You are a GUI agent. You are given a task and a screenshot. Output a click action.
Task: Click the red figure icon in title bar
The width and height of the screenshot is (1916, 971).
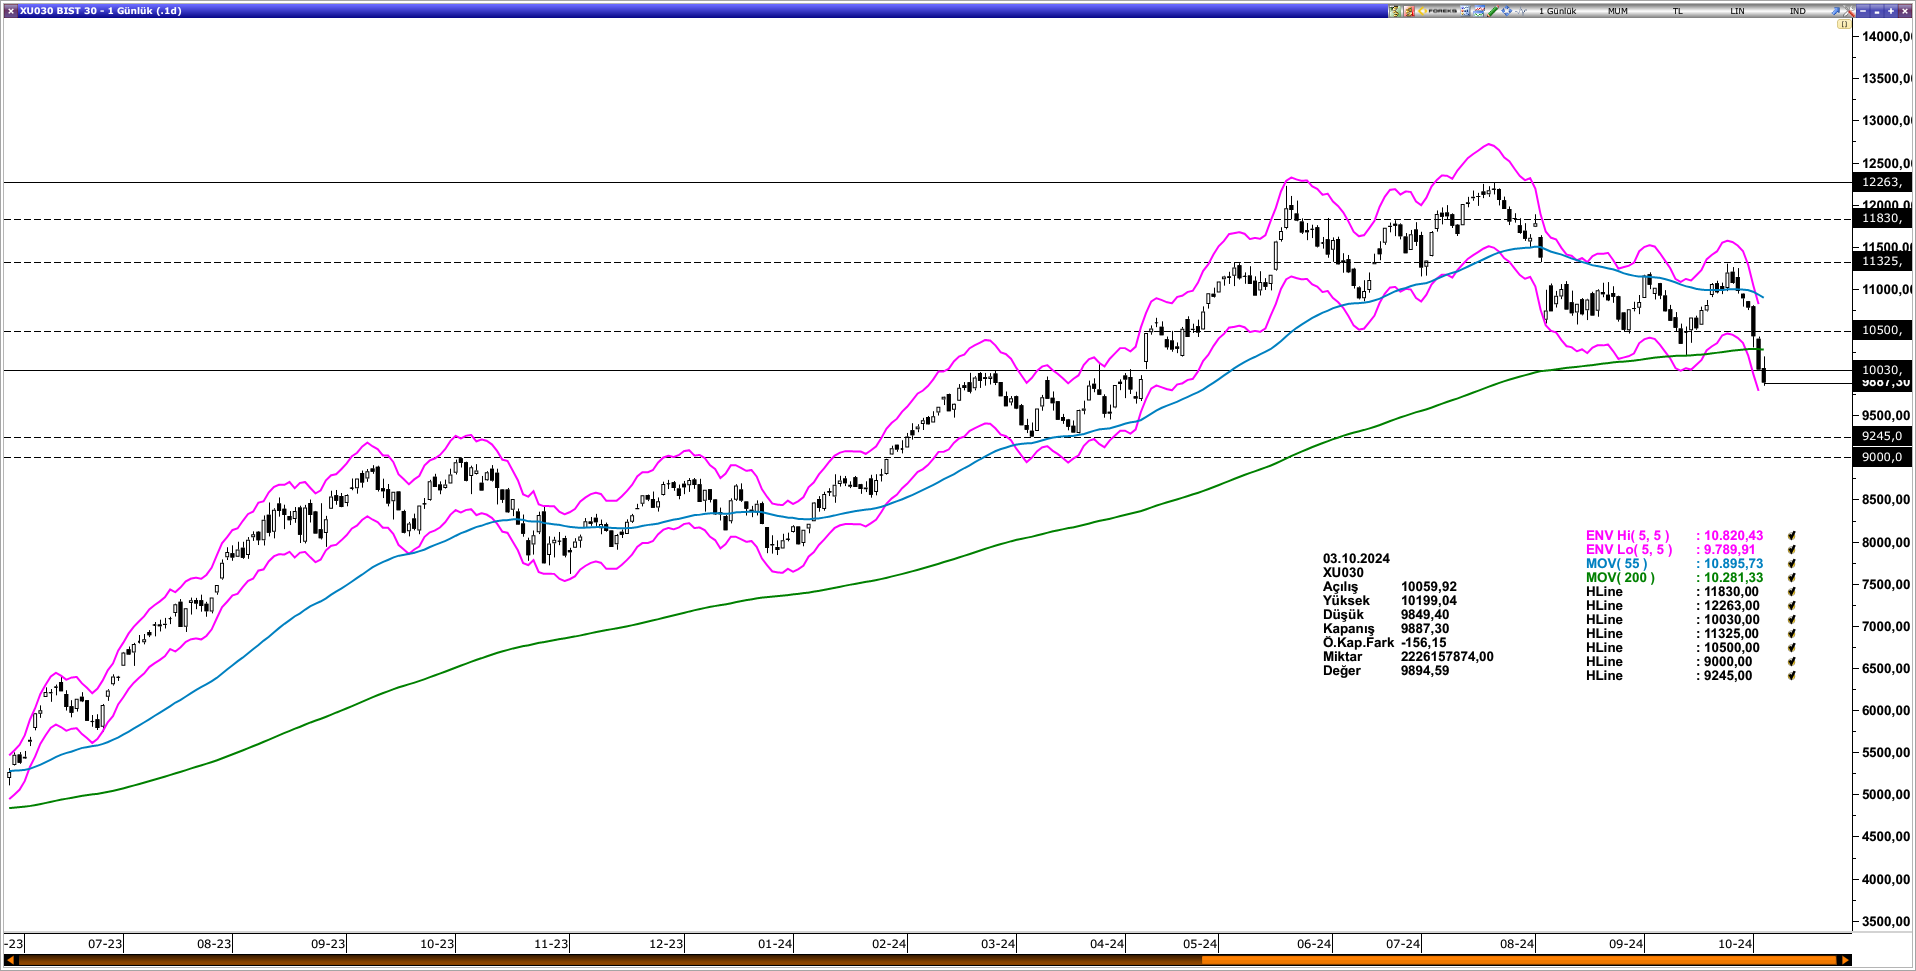pos(1409,11)
